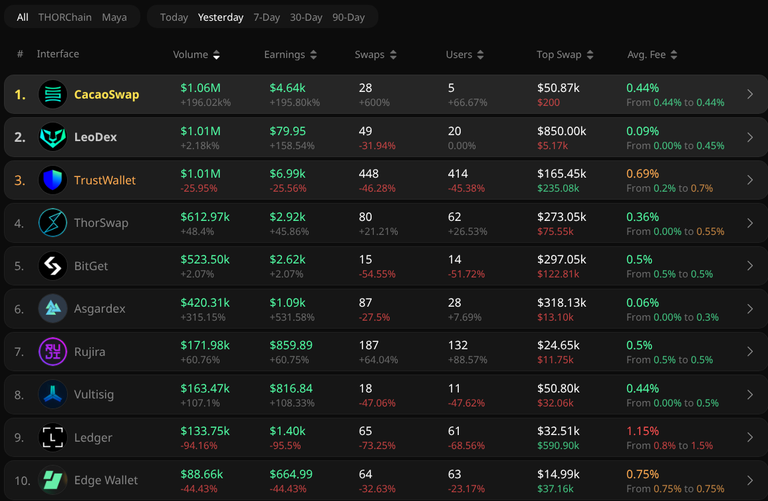The width and height of the screenshot is (768, 501).
Task: Click Edge Wallet earnings $664.99
Action: pos(291,474)
